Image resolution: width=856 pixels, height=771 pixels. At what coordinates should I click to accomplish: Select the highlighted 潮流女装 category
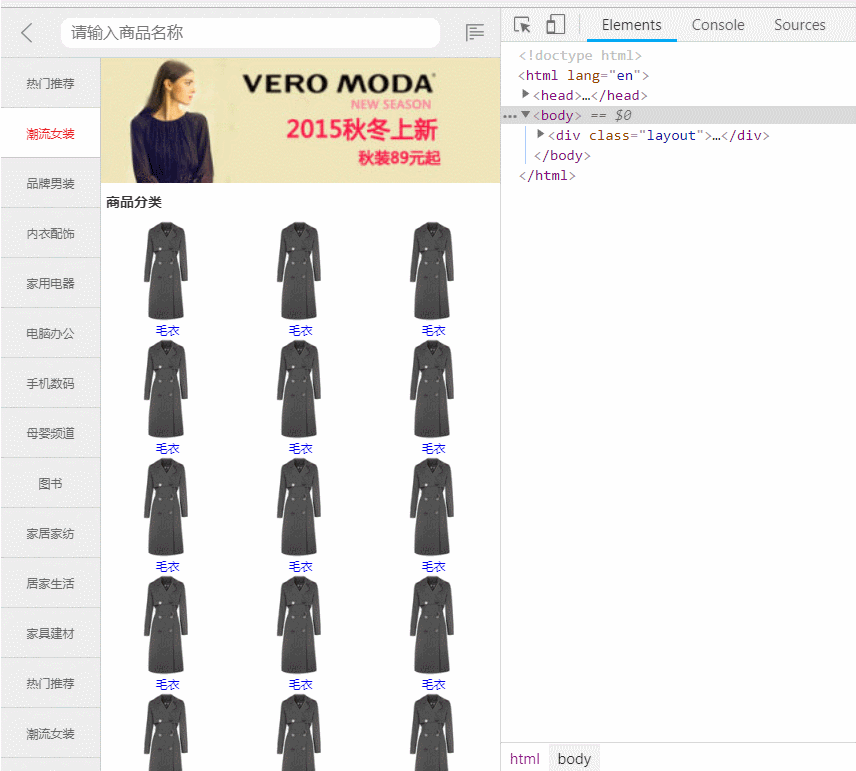click(x=50, y=133)
